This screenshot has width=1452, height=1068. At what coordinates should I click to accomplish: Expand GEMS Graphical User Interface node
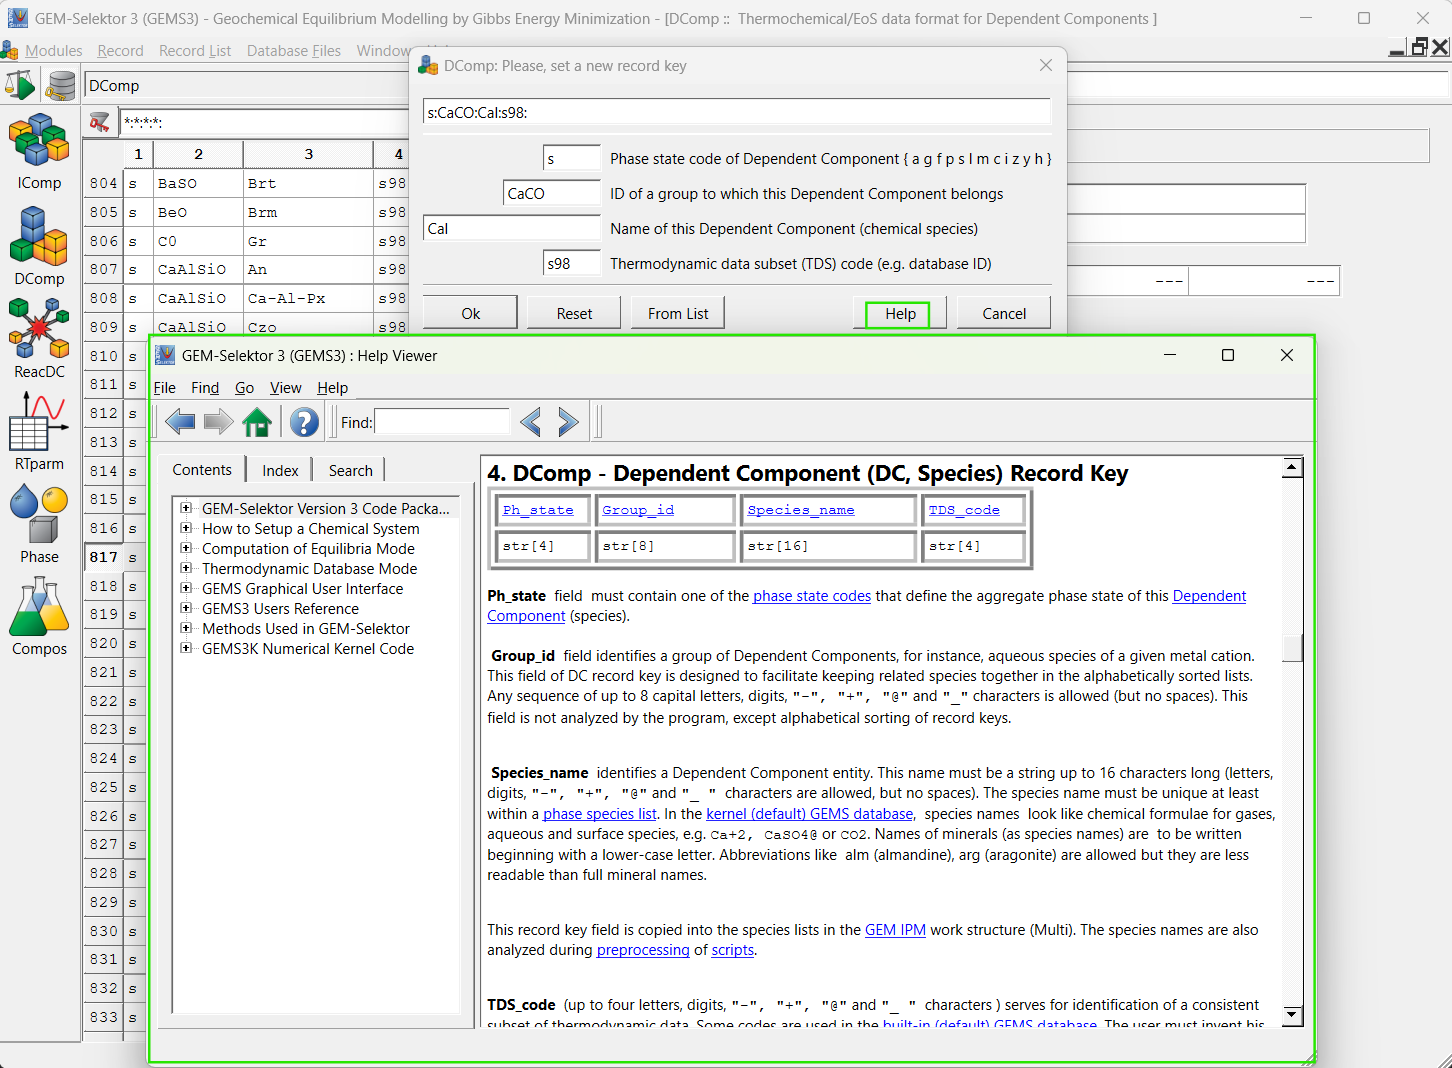coord(186,588)
